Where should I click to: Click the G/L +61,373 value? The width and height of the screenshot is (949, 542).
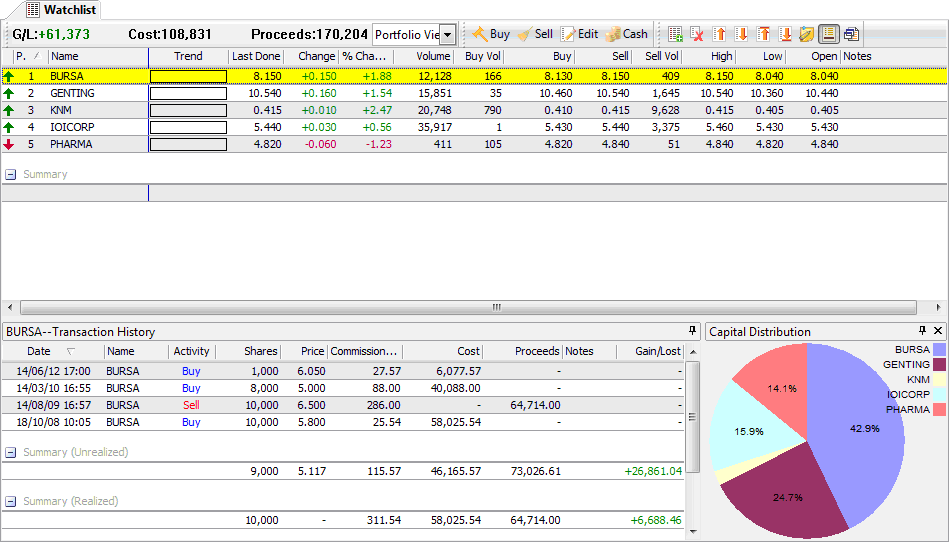64,34
